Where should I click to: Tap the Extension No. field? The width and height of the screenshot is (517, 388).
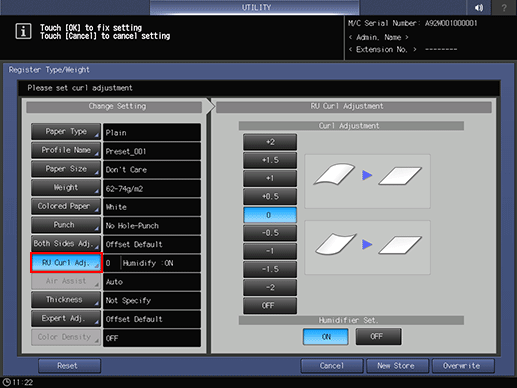point(403,50)
